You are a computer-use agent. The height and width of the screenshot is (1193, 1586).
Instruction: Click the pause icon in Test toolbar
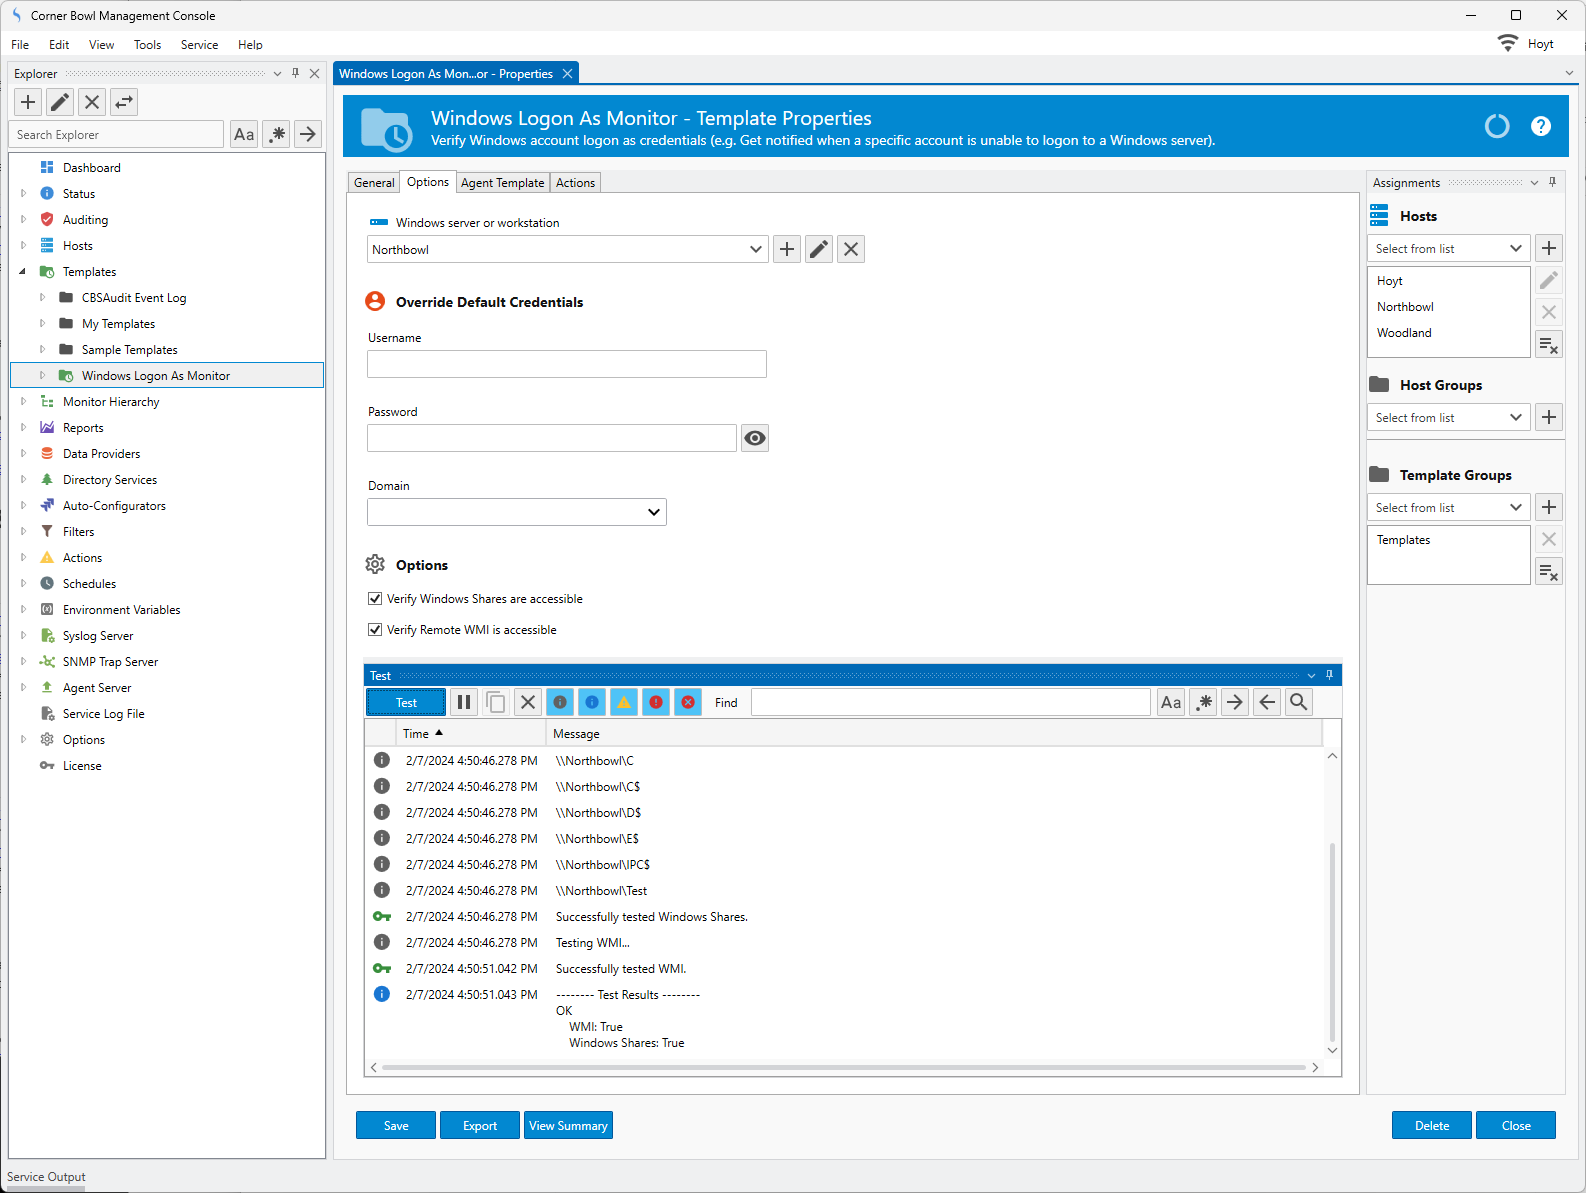point(464,702)
